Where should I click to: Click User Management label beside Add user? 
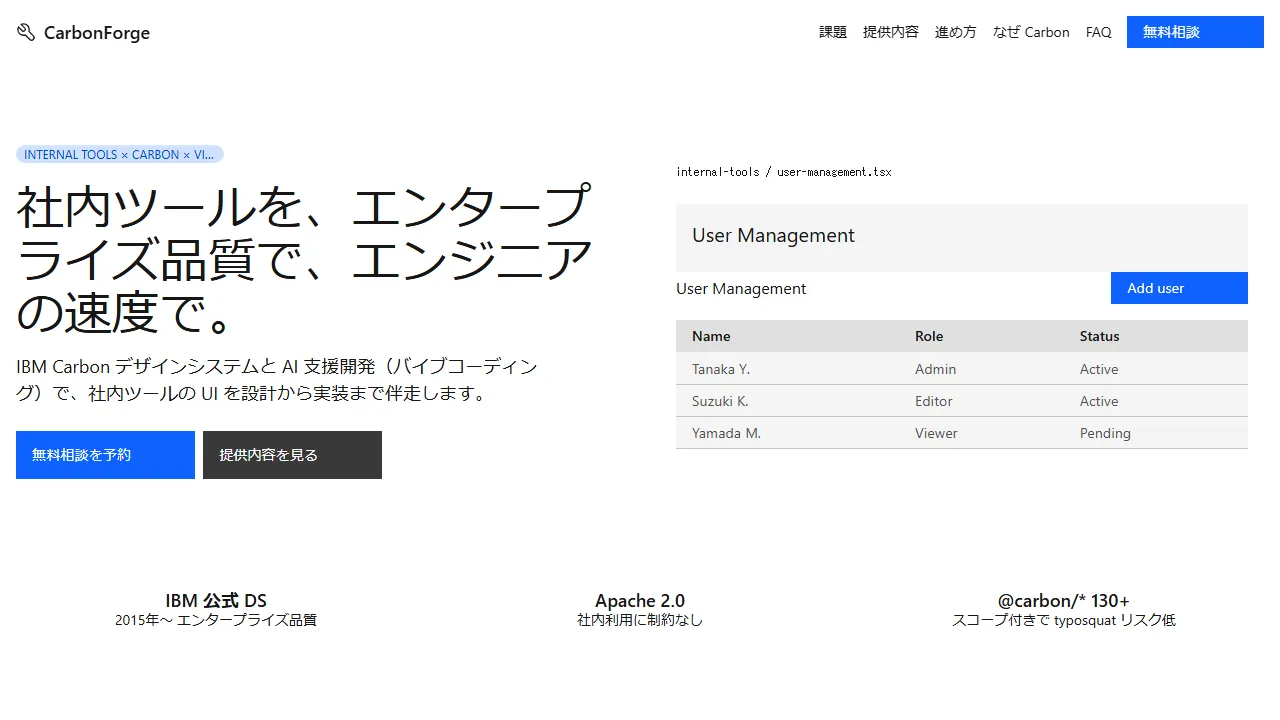point(741,288)
